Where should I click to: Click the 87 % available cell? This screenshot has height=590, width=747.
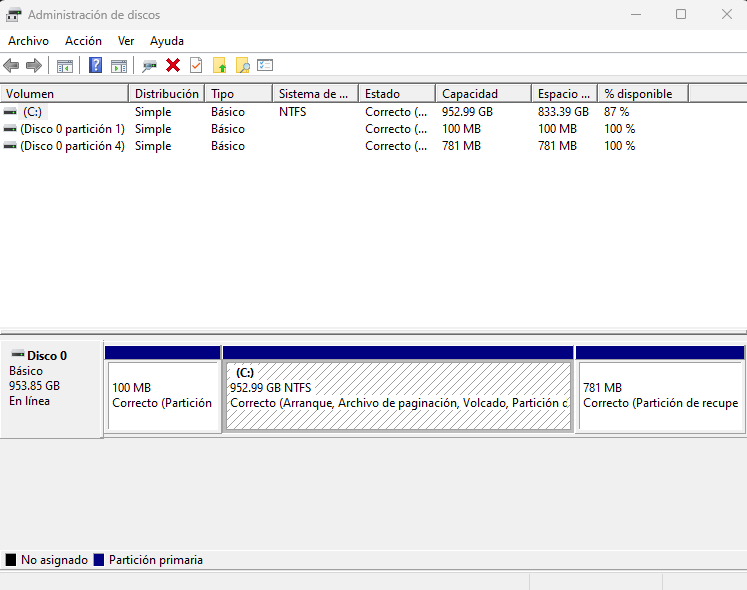click(616, 112)
